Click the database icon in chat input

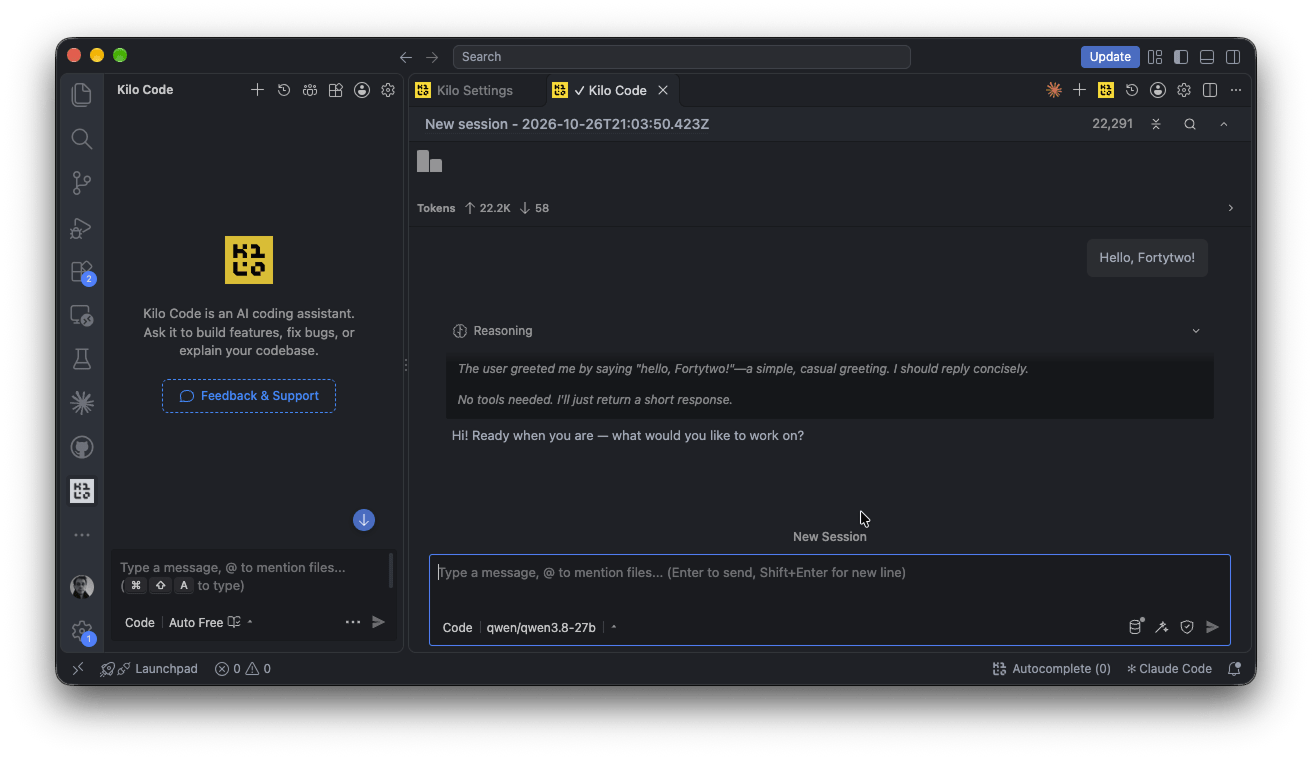pyautogui.click(x=1136, y=627)
